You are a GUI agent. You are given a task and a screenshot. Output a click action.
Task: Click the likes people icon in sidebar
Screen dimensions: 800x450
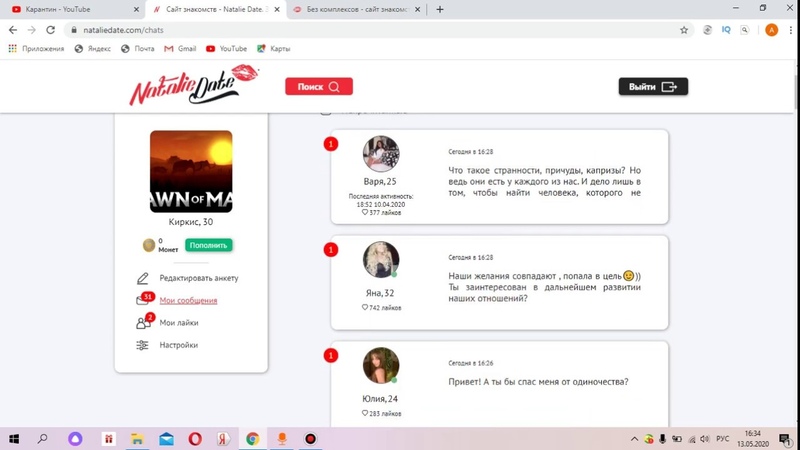tap(143, 323)
